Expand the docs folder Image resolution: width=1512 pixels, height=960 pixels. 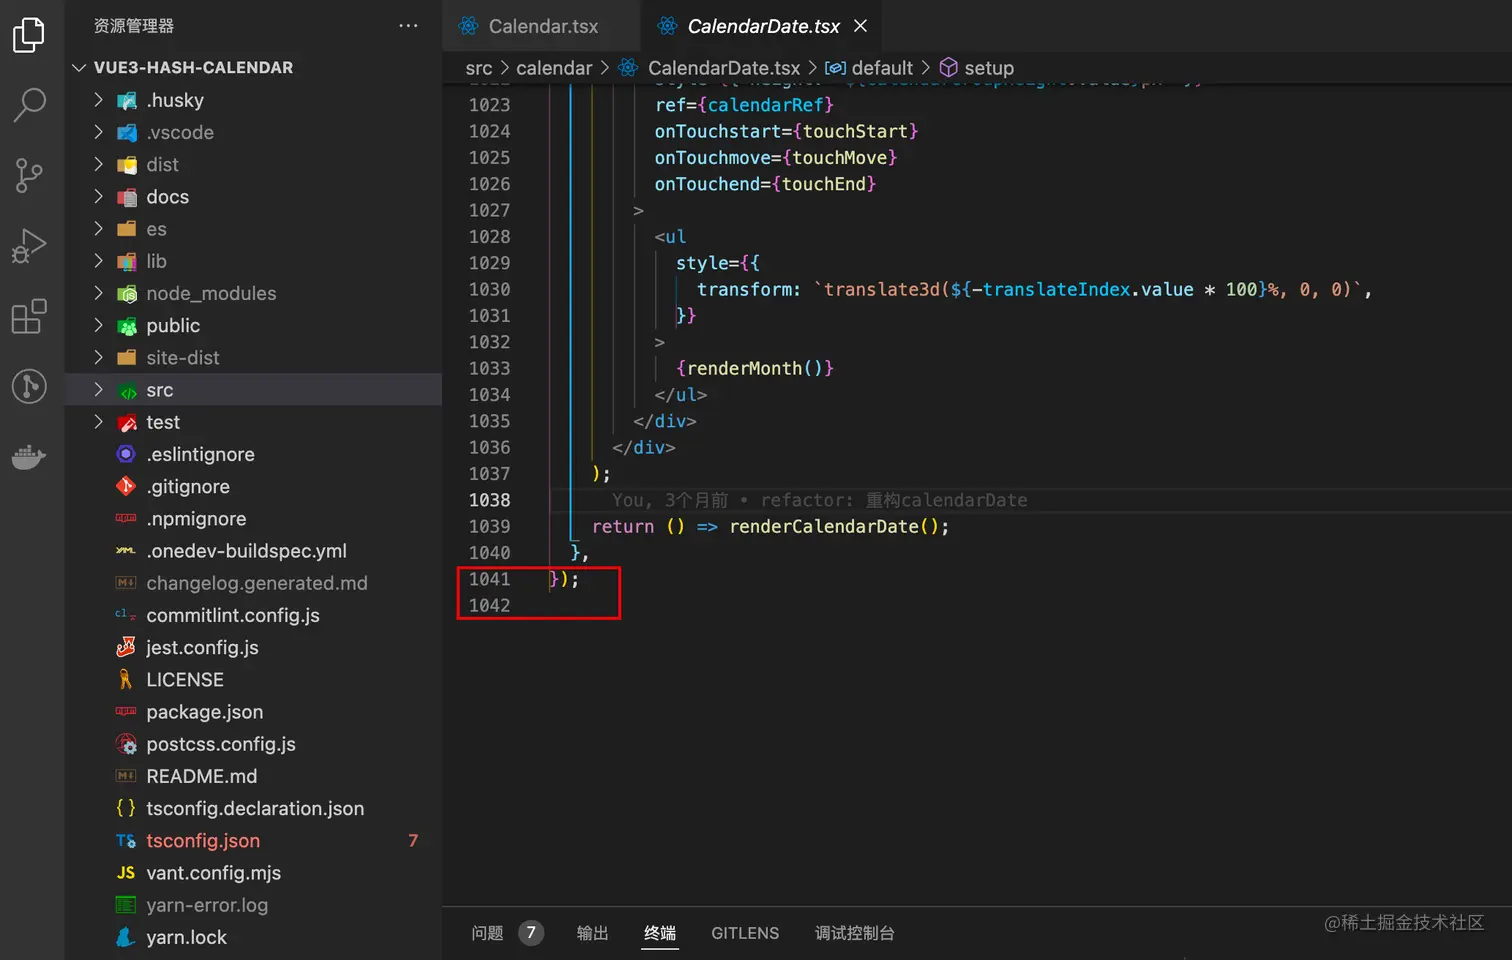(x=253, y=197)
